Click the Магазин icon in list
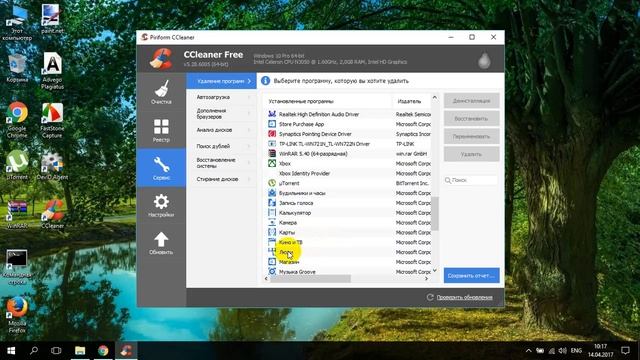This screenshot has width=640, height=360. pos(272,262)
